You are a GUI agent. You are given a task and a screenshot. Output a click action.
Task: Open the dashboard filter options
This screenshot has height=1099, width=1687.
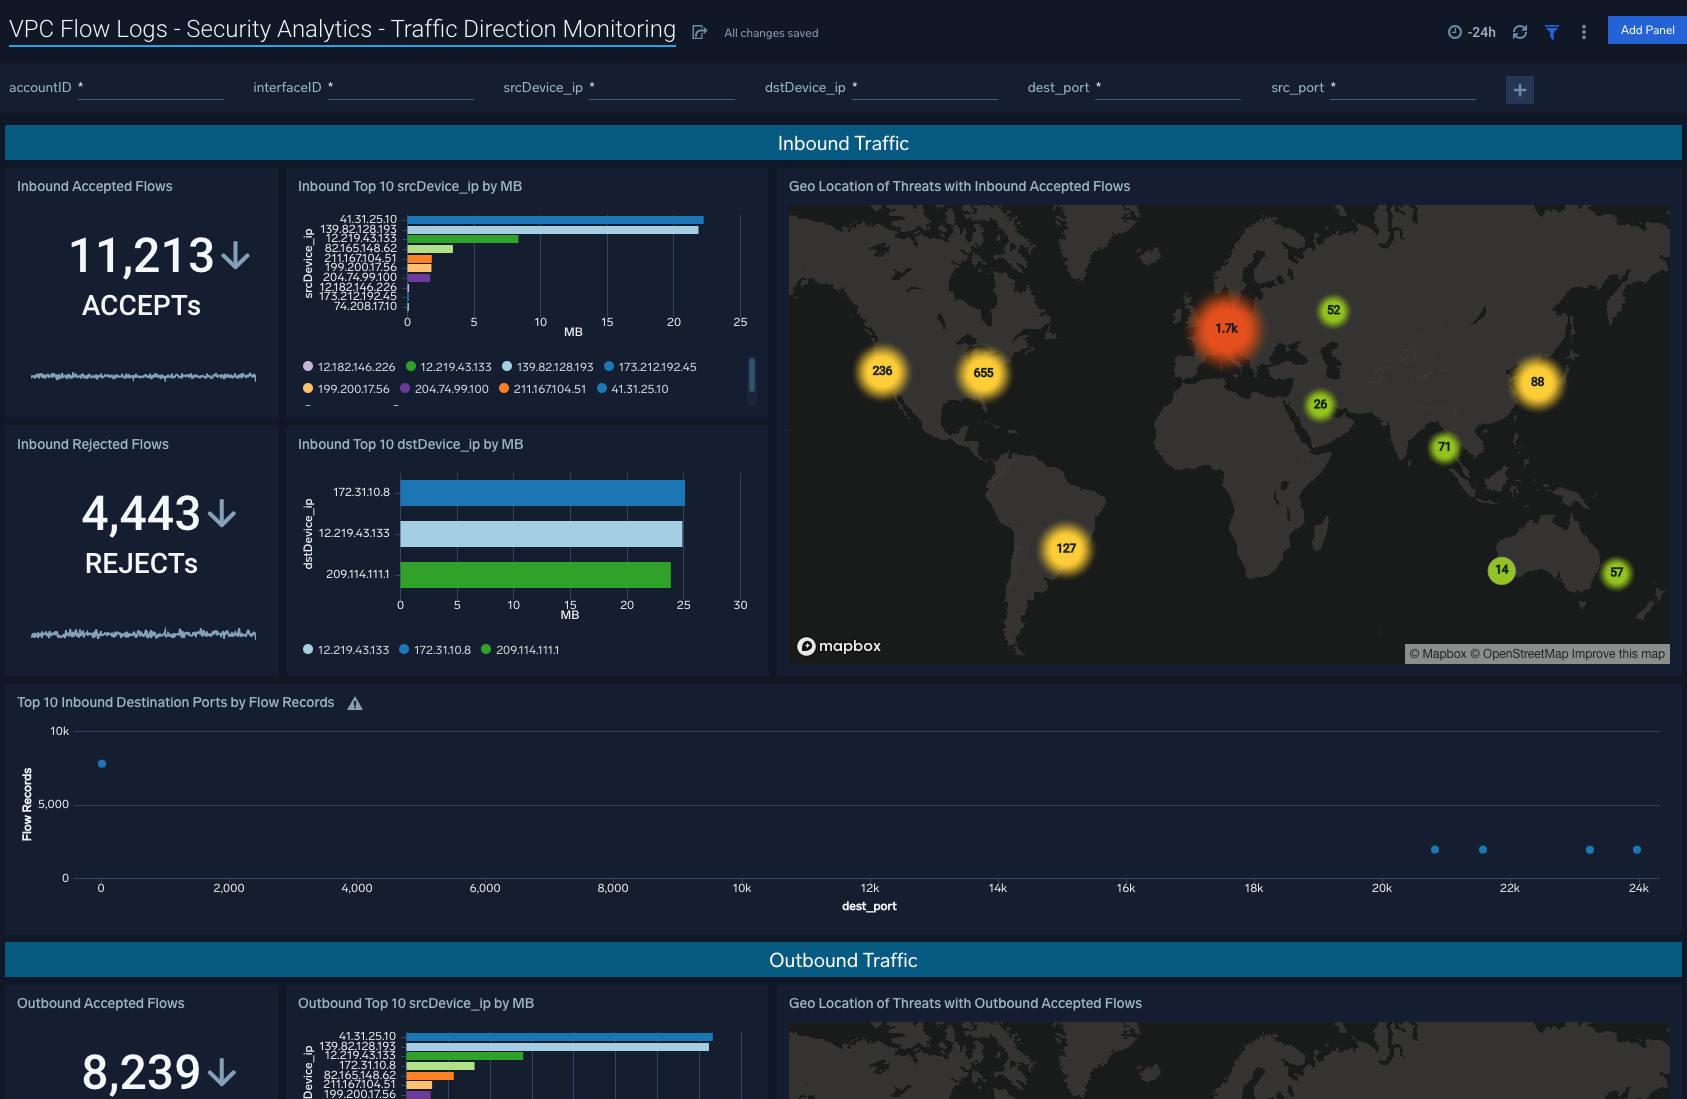coord(1551,32)
